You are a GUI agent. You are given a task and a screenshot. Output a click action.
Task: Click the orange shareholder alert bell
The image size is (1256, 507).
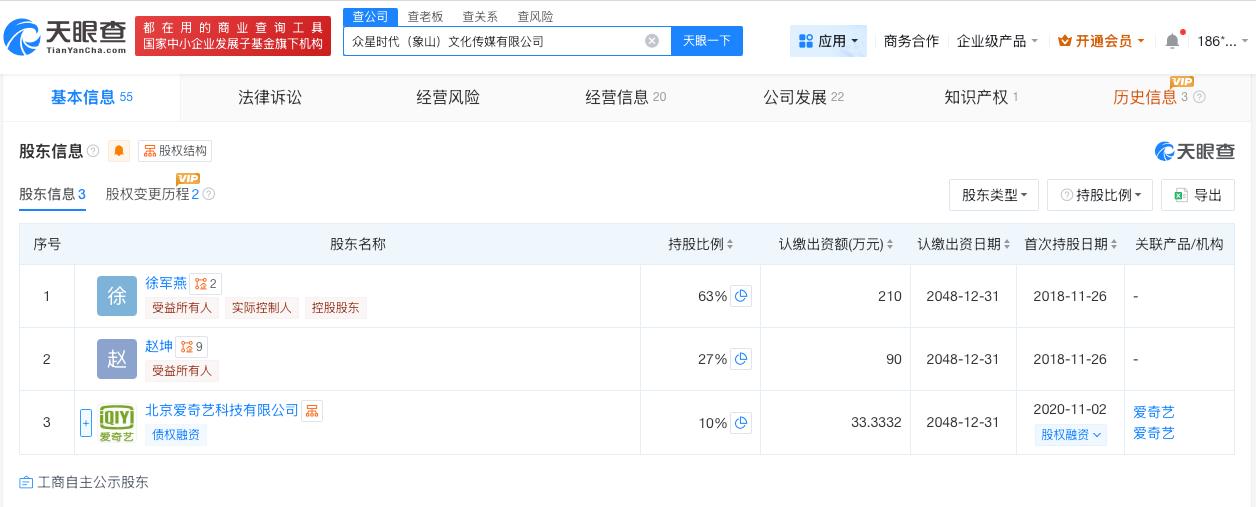coord(119,151)
